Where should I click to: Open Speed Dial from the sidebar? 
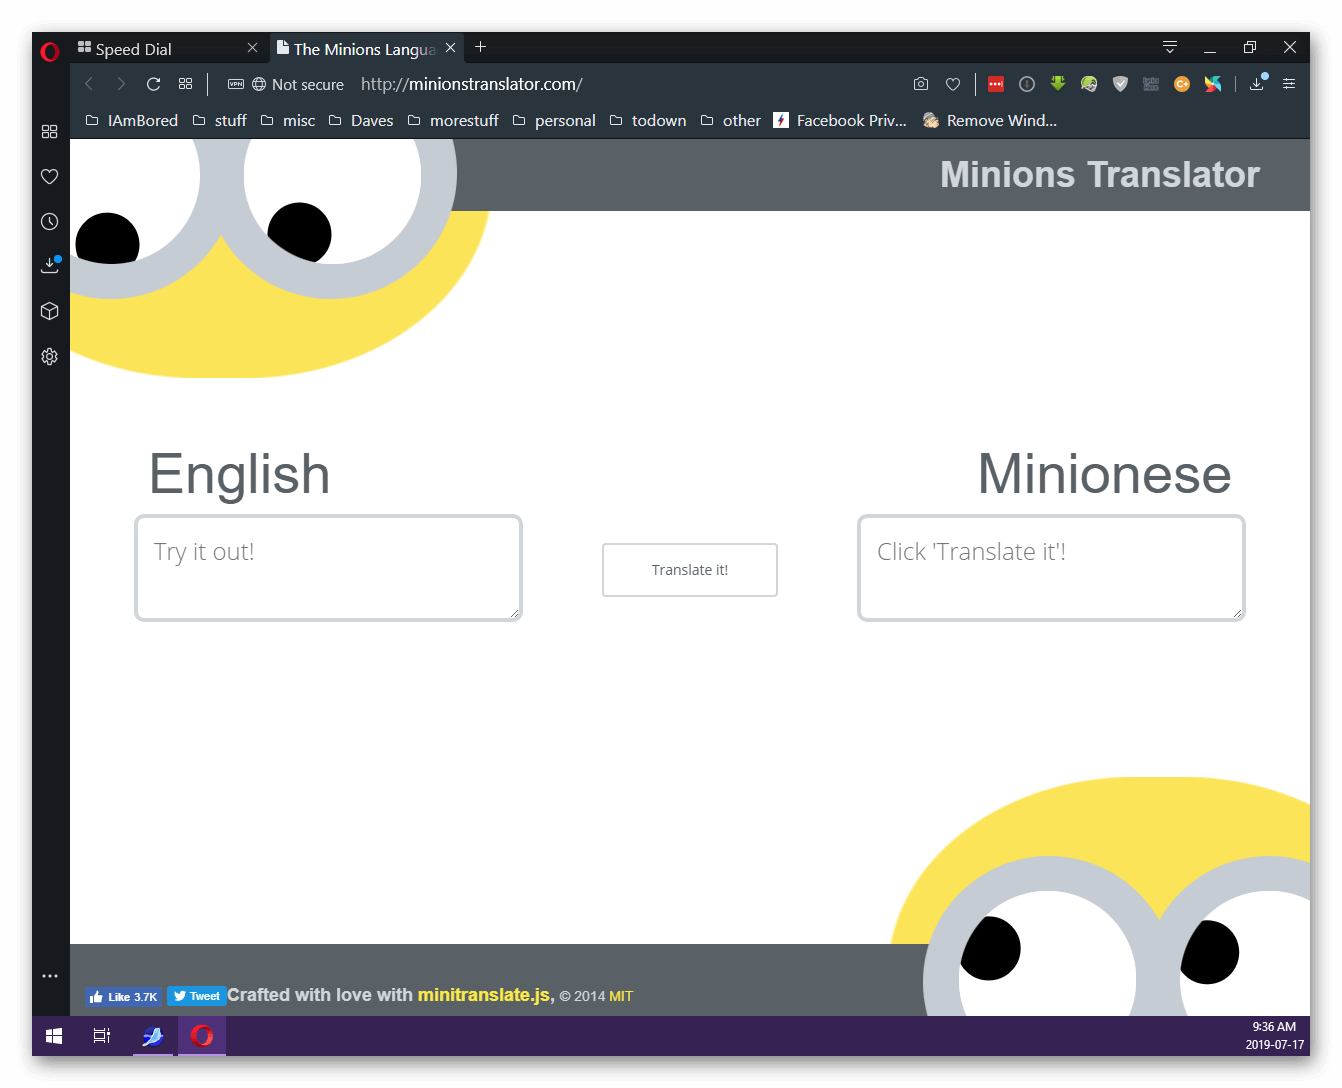[49, 132]
